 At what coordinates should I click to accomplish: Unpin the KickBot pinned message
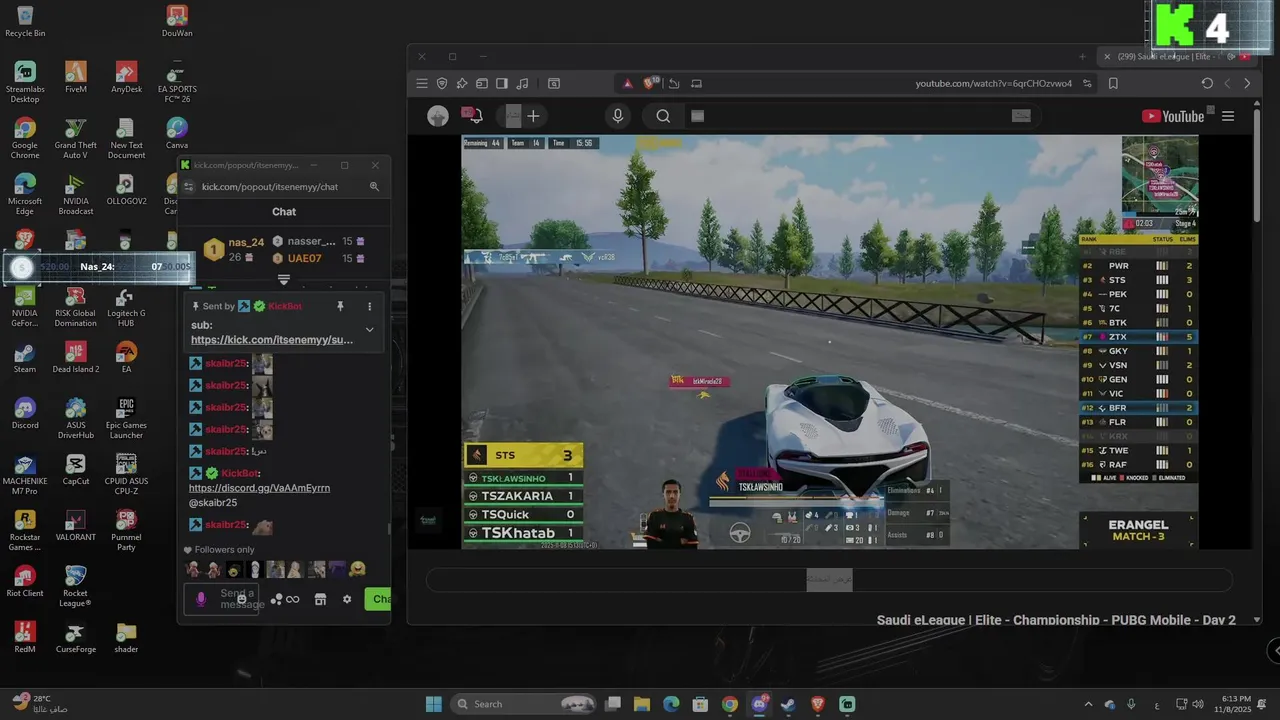click(340, 306)
